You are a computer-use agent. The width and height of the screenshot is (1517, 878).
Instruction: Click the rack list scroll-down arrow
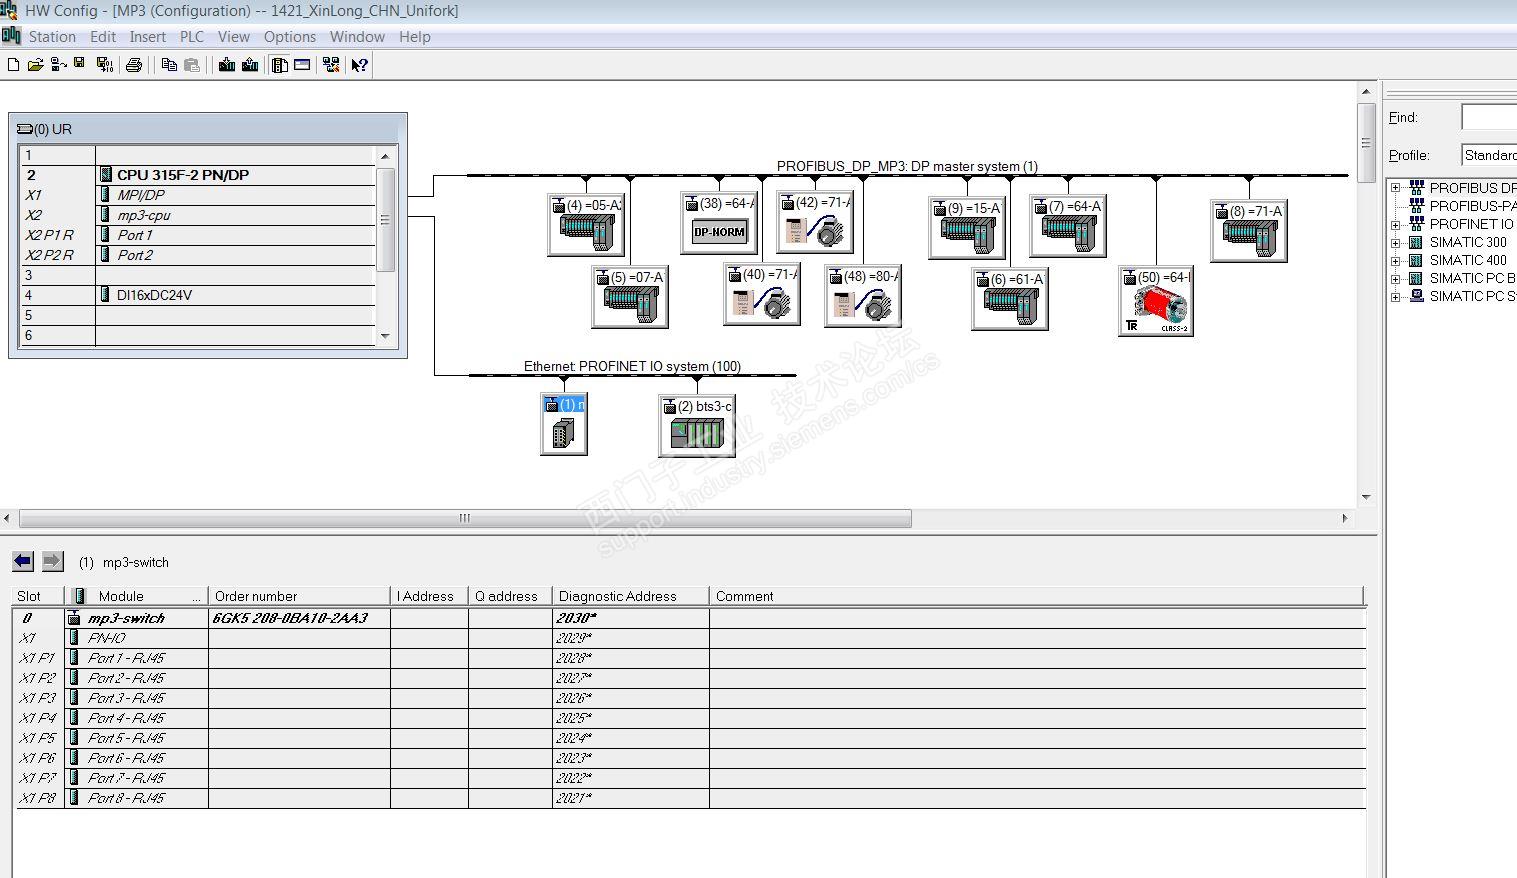coord(385,337)
